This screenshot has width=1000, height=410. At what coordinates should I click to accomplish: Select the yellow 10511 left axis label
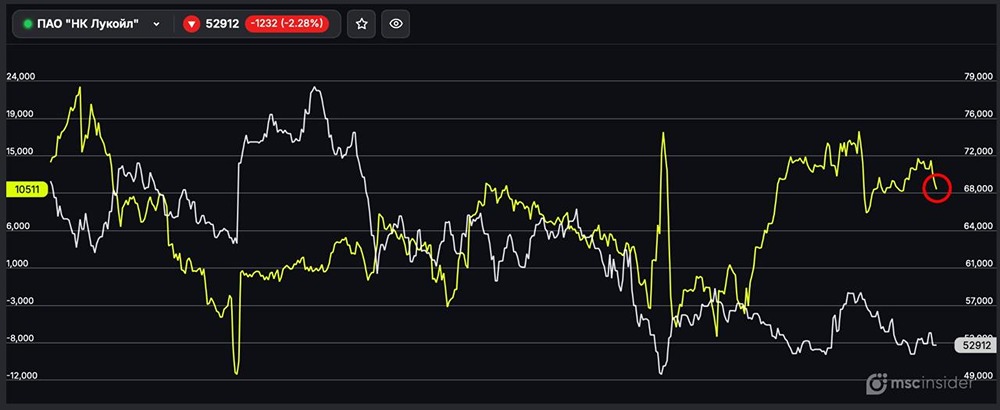point(27,189)
